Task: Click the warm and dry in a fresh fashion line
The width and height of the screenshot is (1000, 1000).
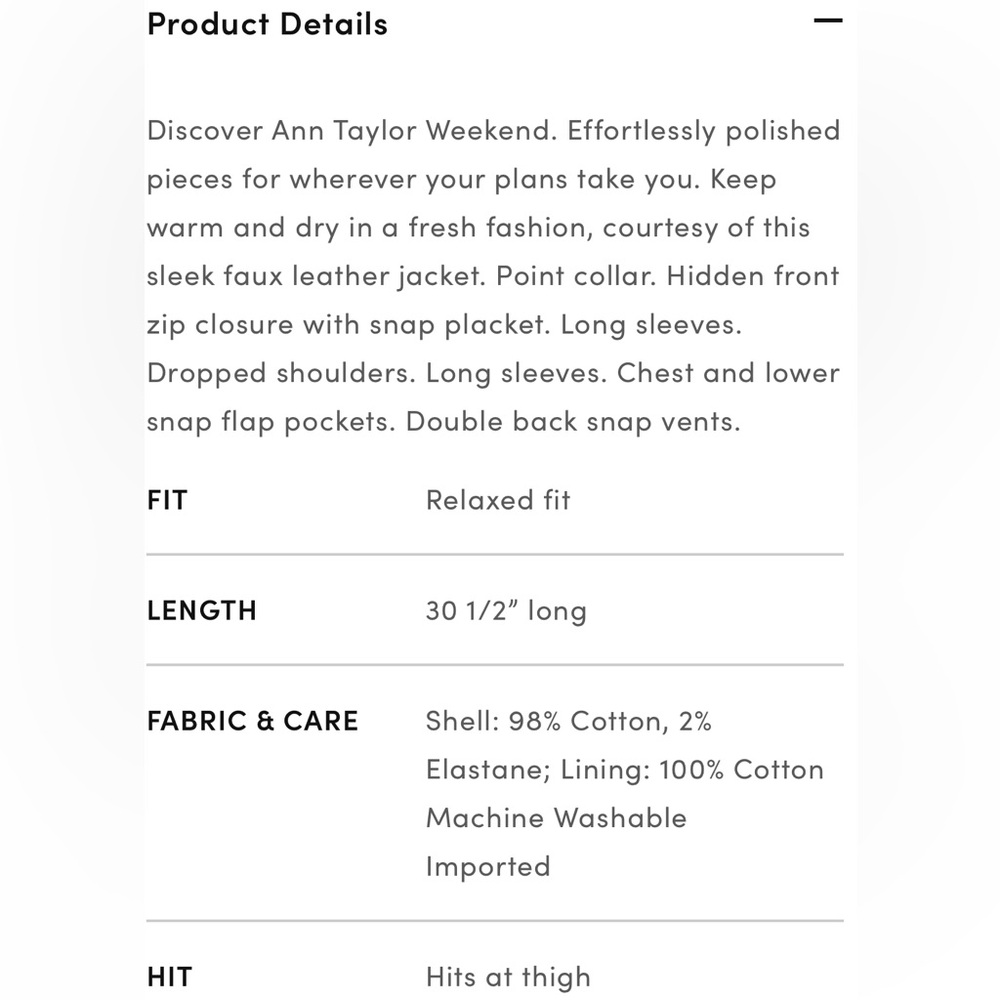Action: click(478, 228)
